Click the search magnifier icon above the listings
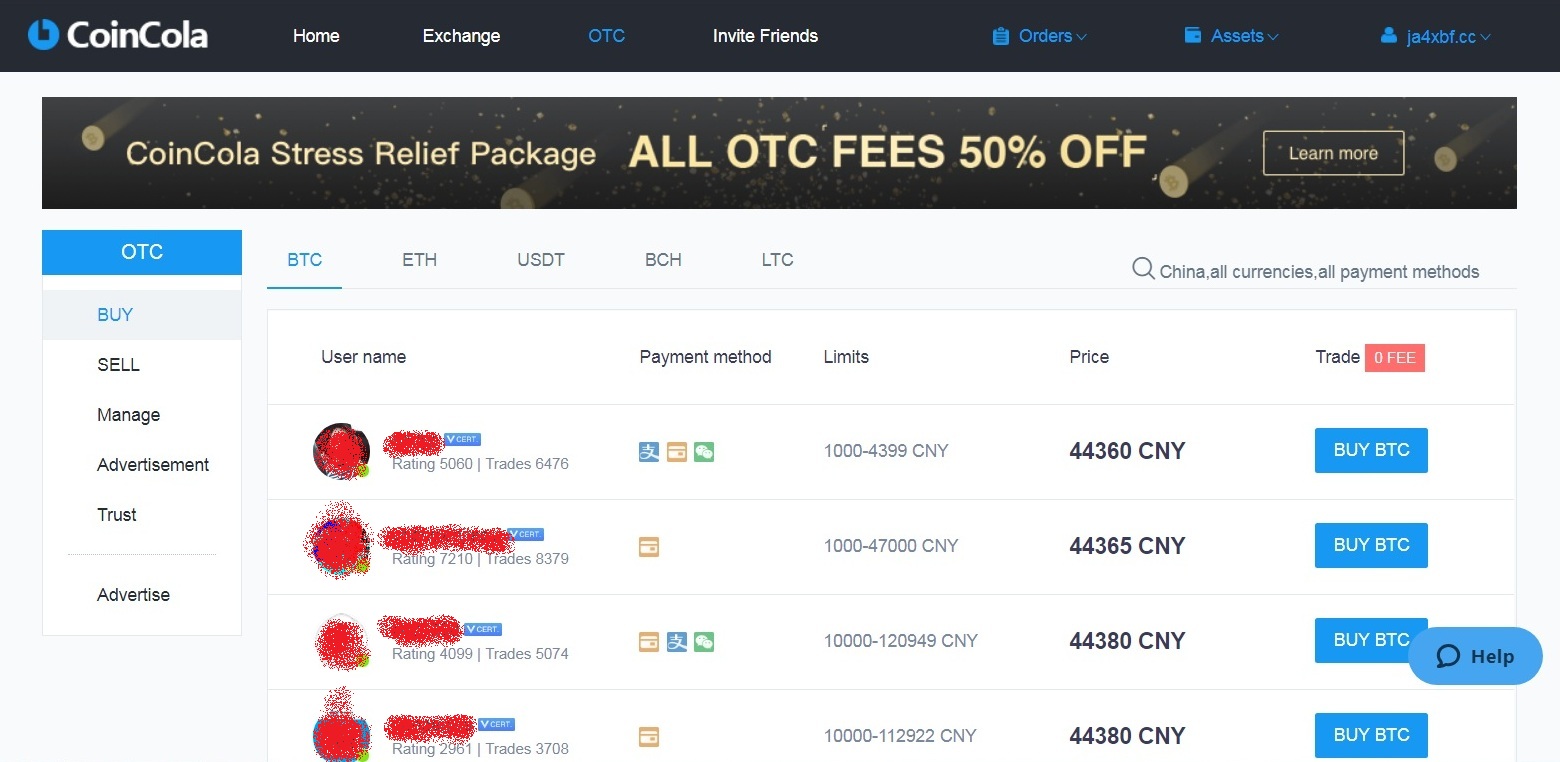 coord(1143,269)
